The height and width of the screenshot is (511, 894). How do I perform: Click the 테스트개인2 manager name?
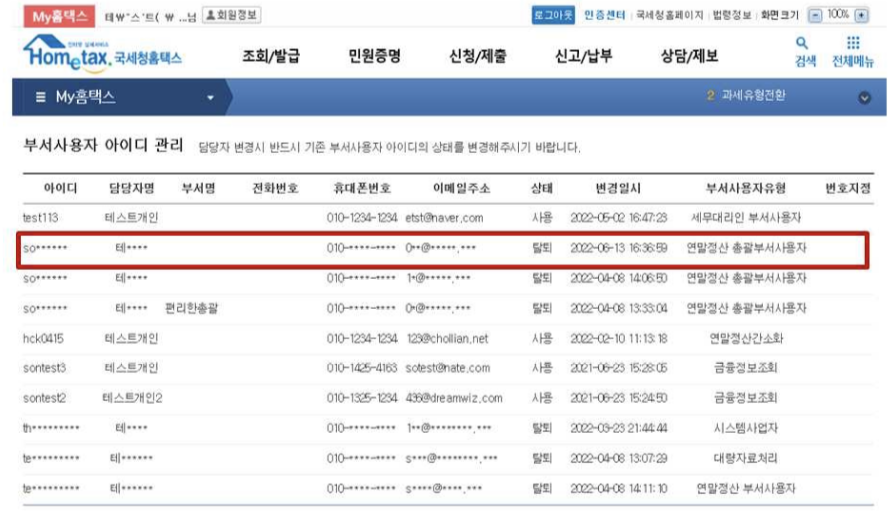[x=132, y=398]
